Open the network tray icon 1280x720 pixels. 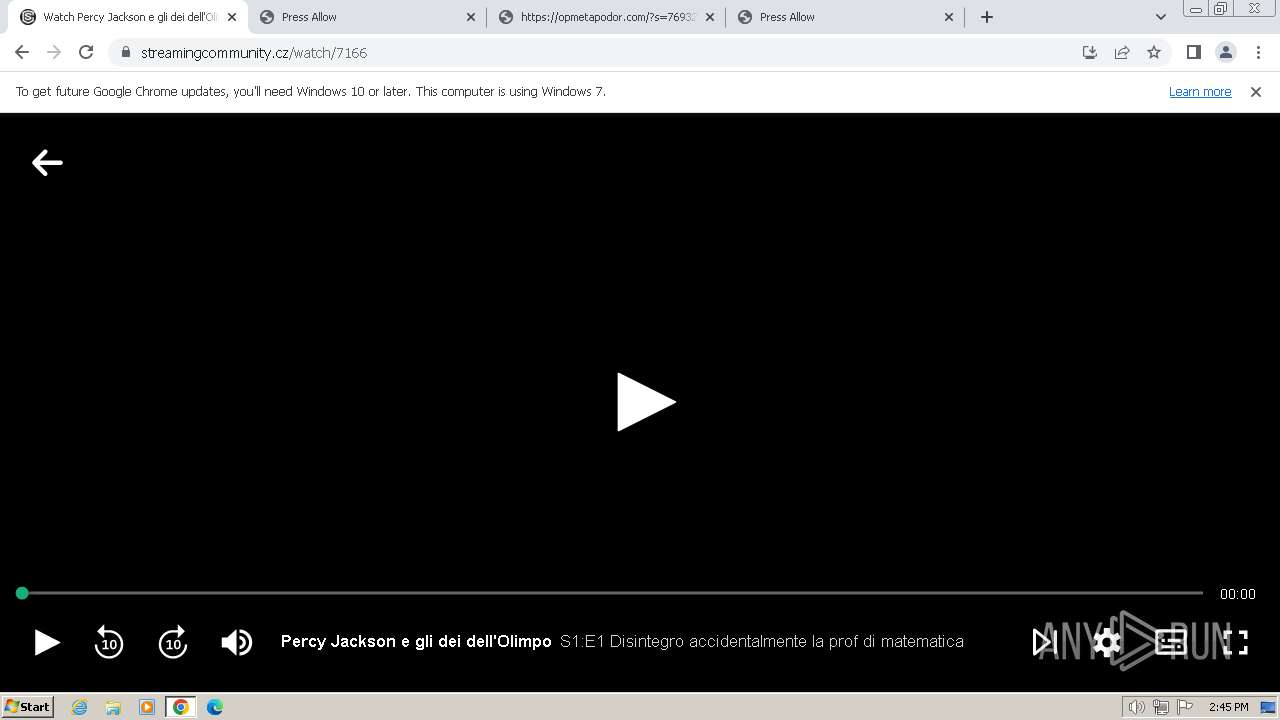coord(1161,707)
